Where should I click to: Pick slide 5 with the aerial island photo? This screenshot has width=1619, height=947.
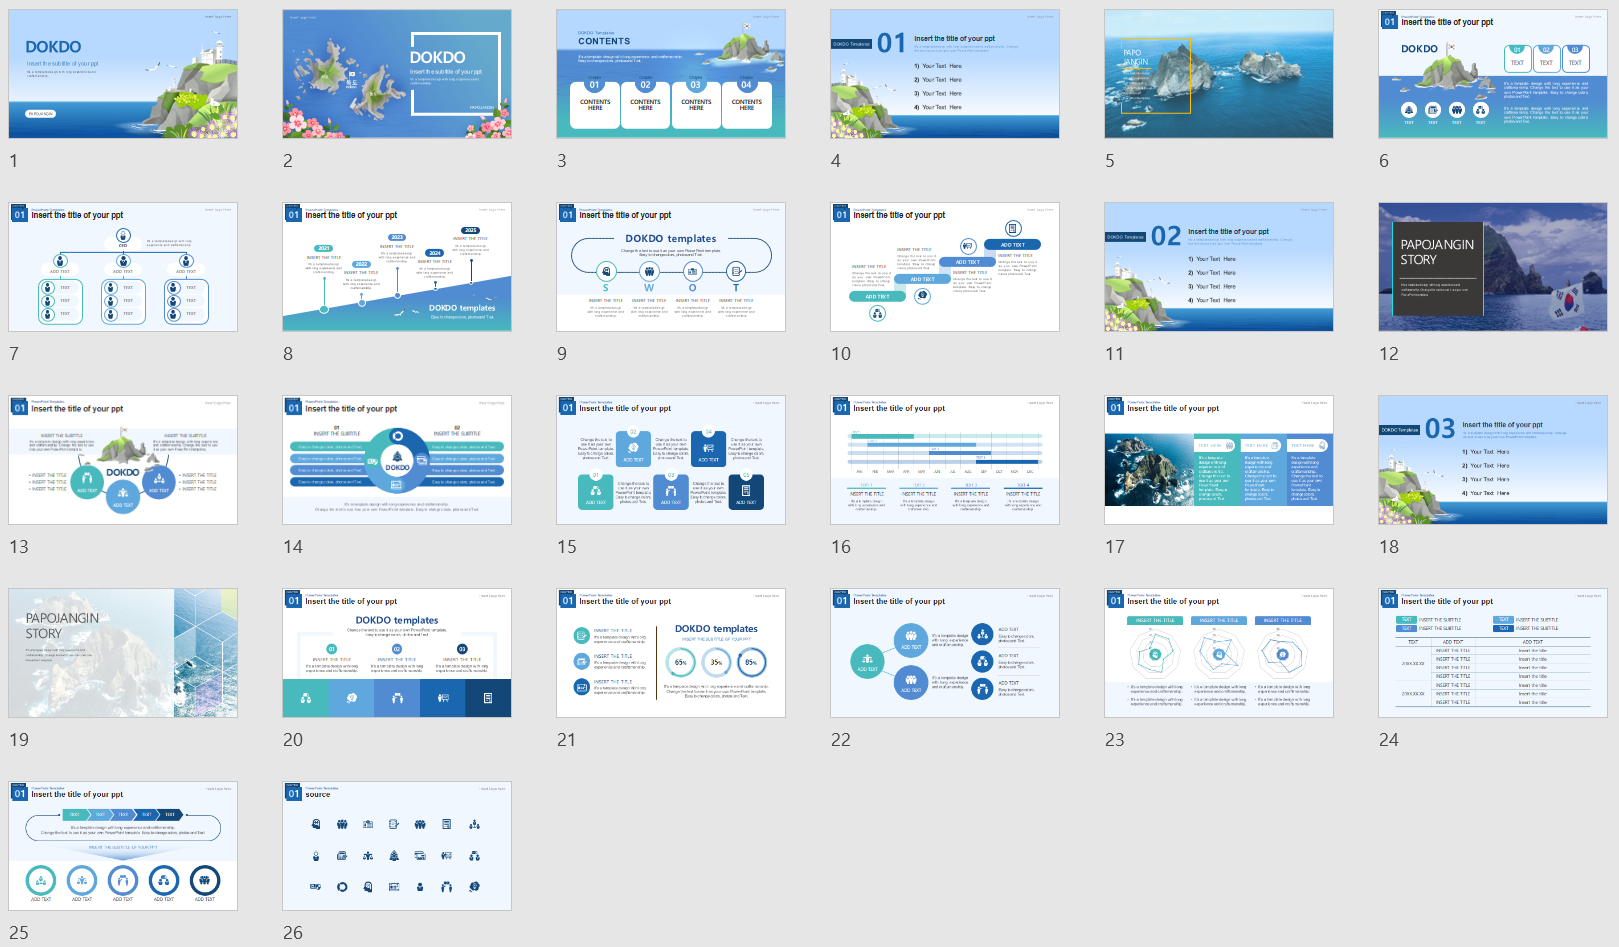click(x=1219, y=74)
